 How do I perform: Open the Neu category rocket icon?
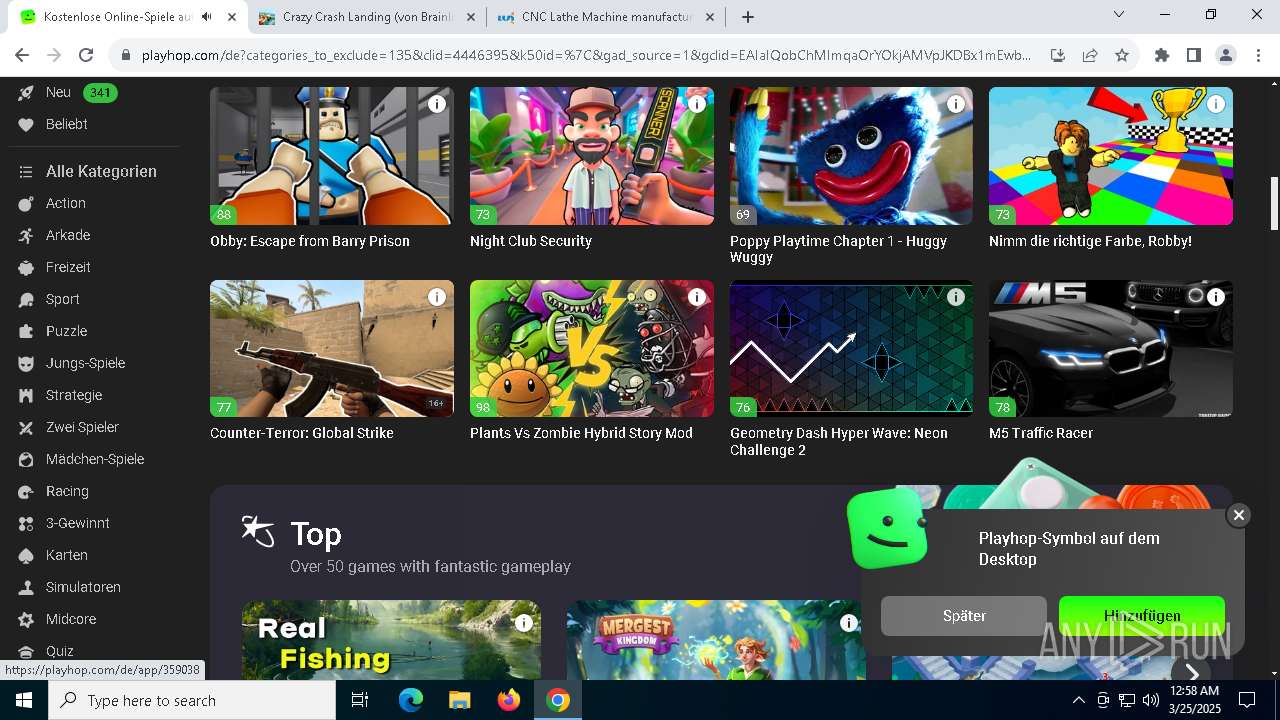pyautogui.click(x=26, y=92)
